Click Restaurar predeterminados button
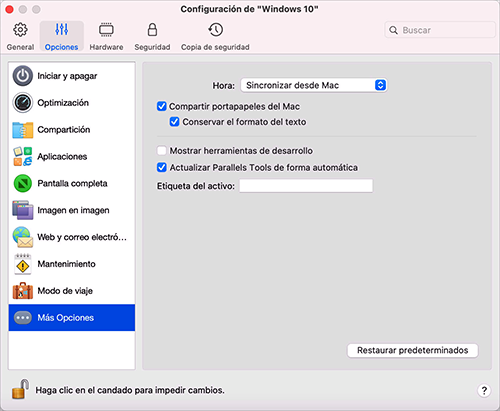This screenshot has width=500, height=411. (413, 350)
